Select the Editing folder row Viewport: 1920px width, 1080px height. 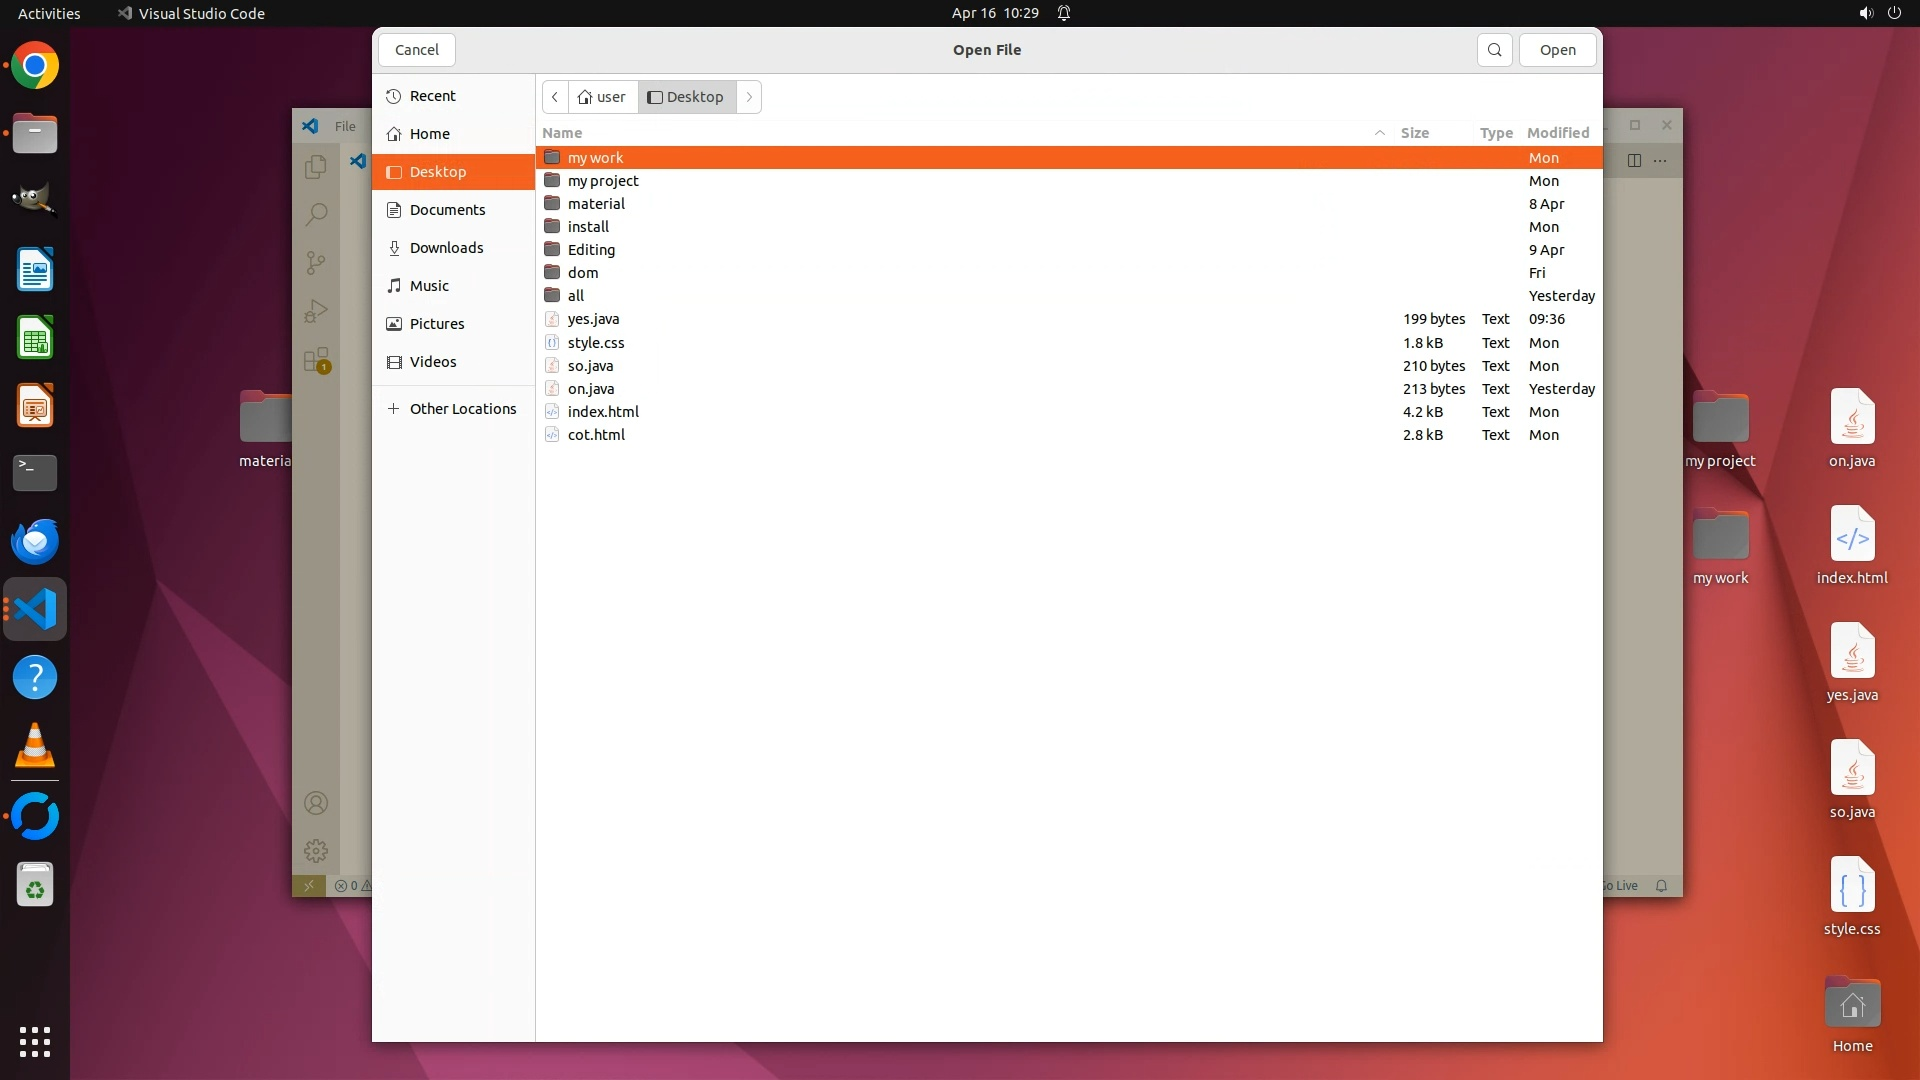pos(591,250)
